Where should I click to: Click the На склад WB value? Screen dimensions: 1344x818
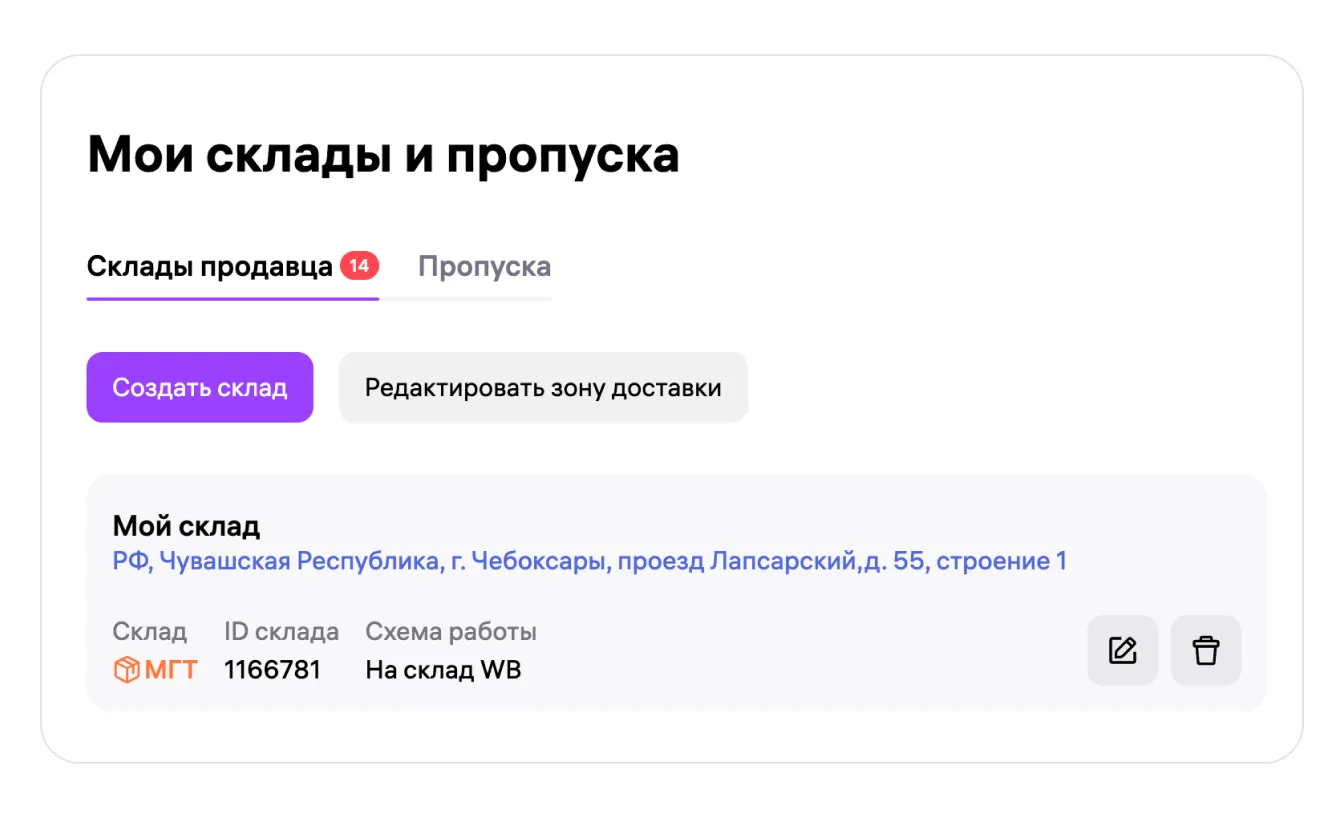point(443,670)
